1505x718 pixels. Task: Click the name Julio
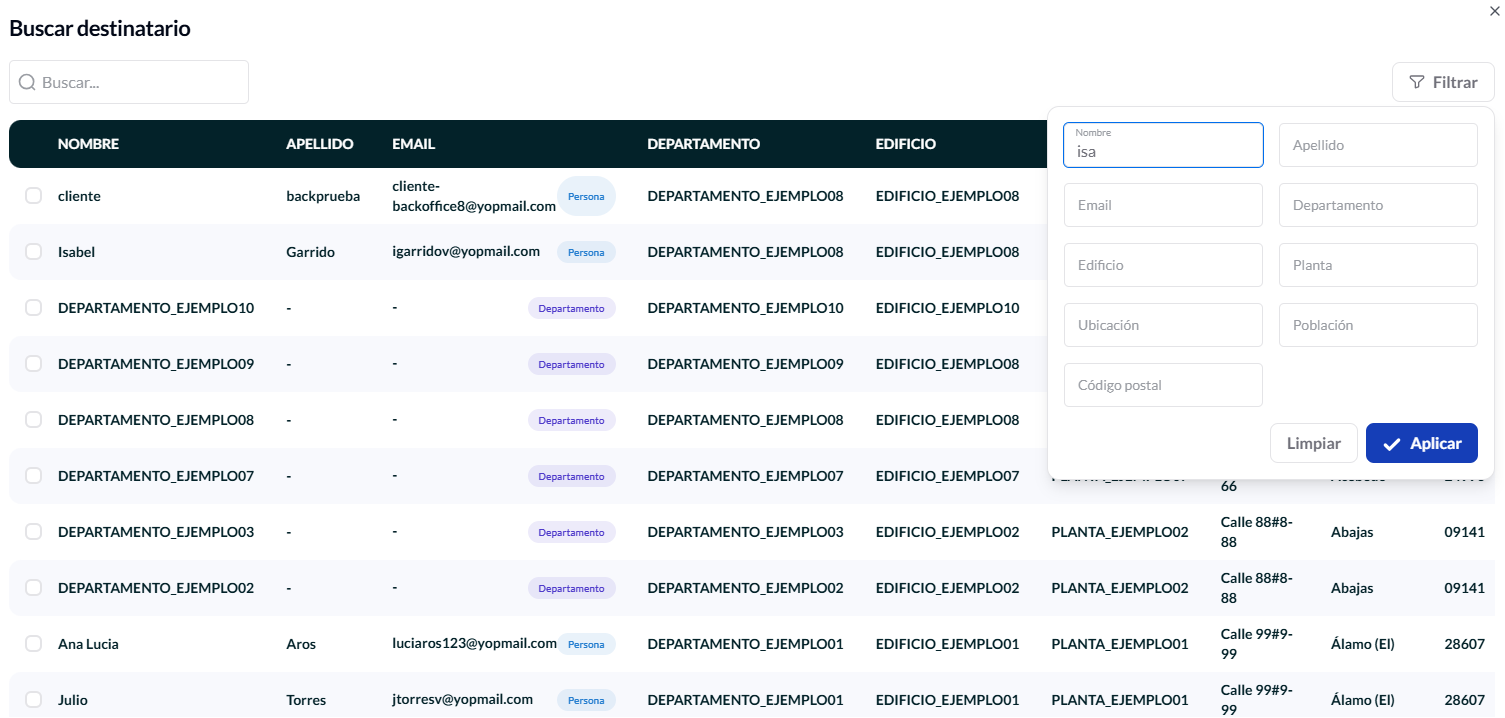pos(73,700)
